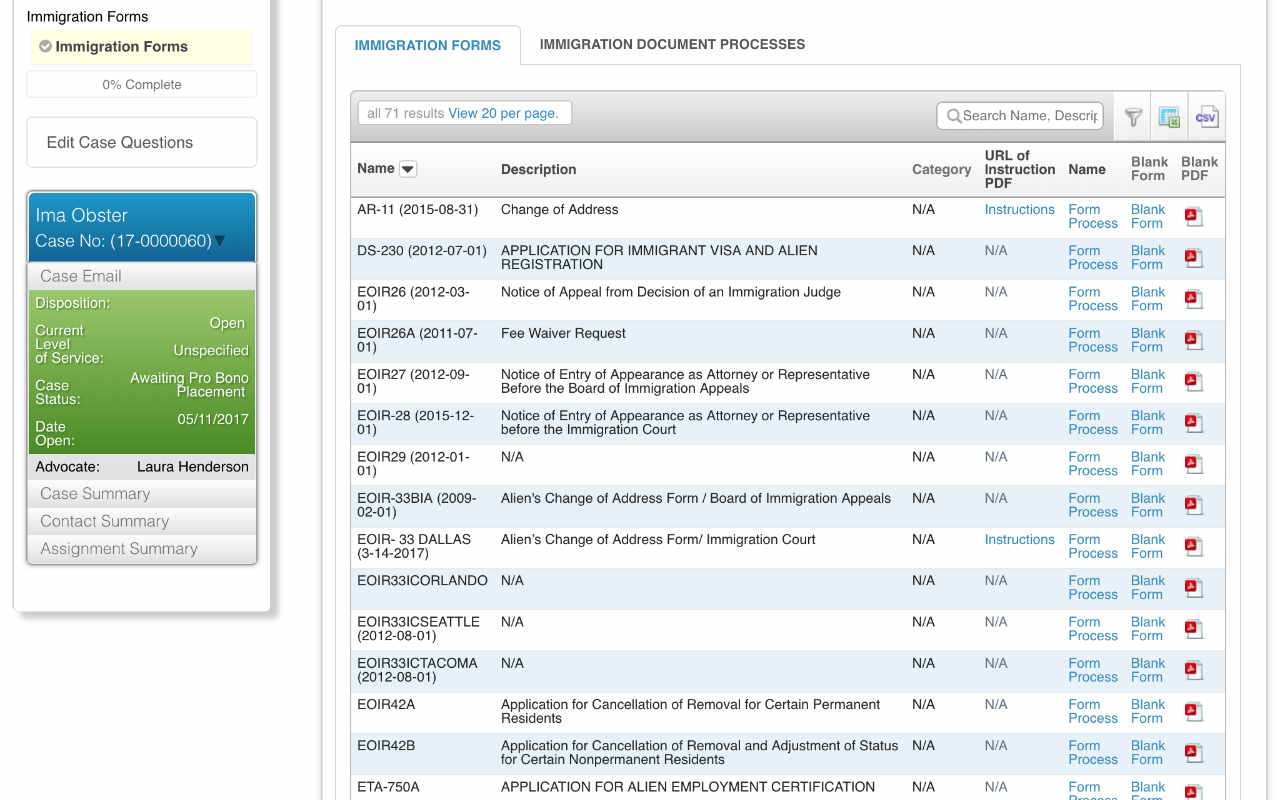Open the filter funnel icon above the table
Image resolution: width=1280 pixels, height=800 pixels.
(1132, 117)
